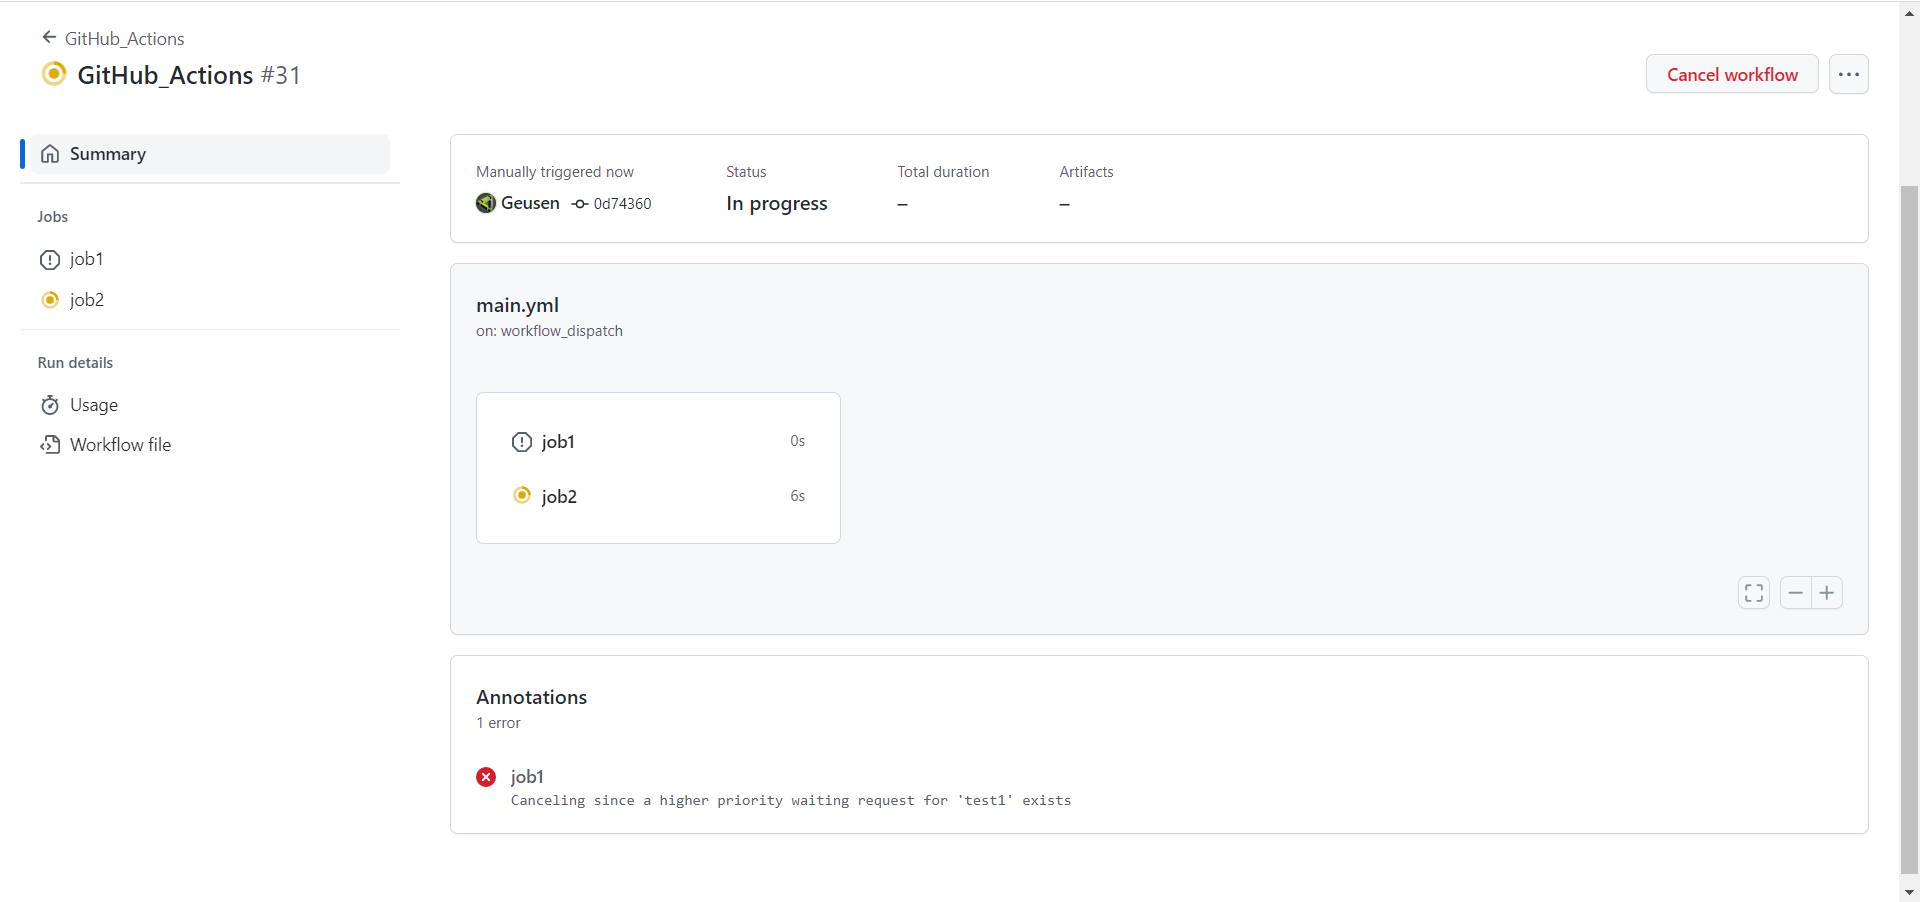Go back via the GitHub_Actions arrow link
This screenshot has width=1920, height=902.
coord(113,38)
